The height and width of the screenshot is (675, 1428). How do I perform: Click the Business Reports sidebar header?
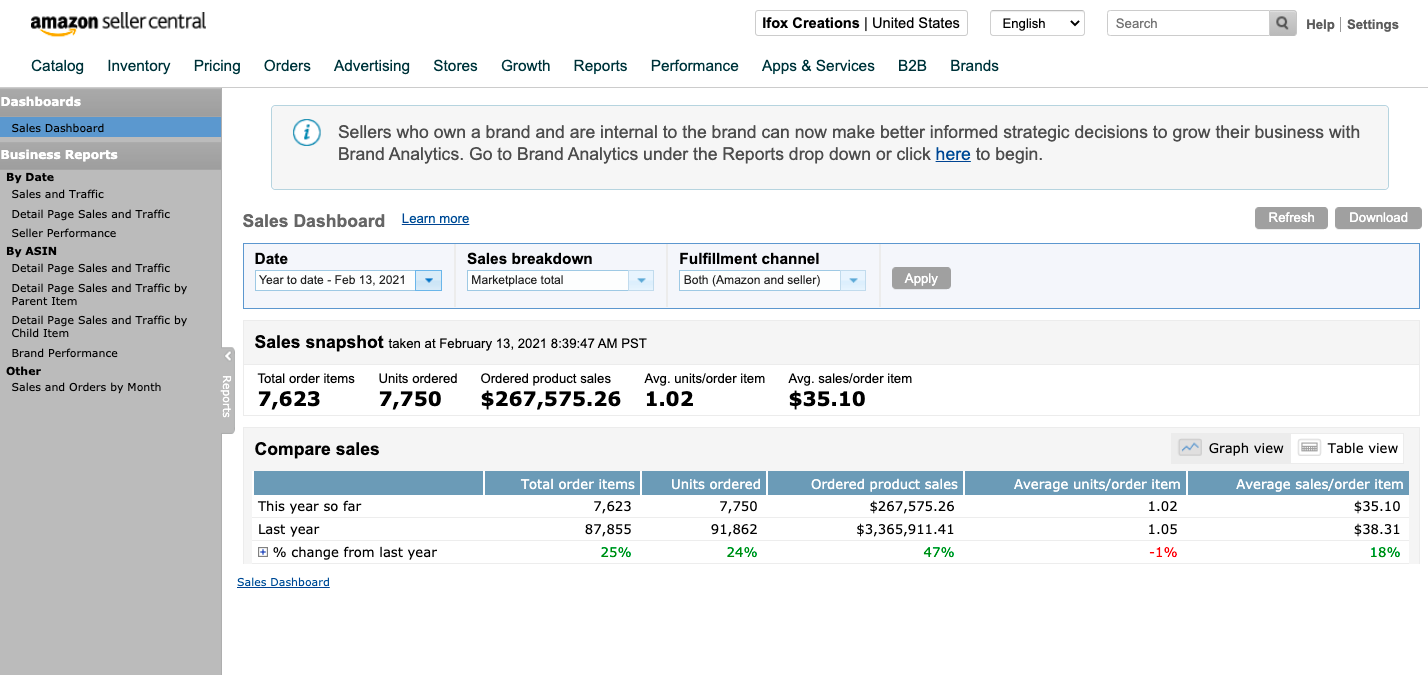point(110,155)
